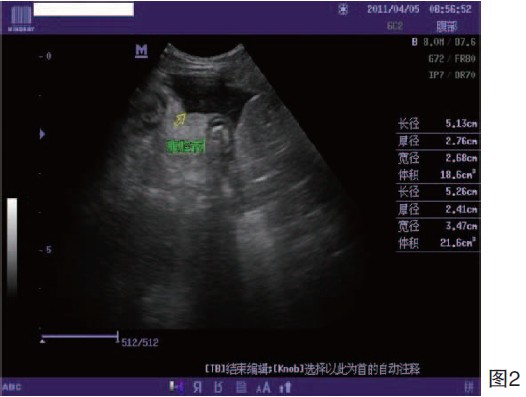Click the arrow up icon in bottom bar
Screen dimensions: 526x397
(x=285, y=388)
